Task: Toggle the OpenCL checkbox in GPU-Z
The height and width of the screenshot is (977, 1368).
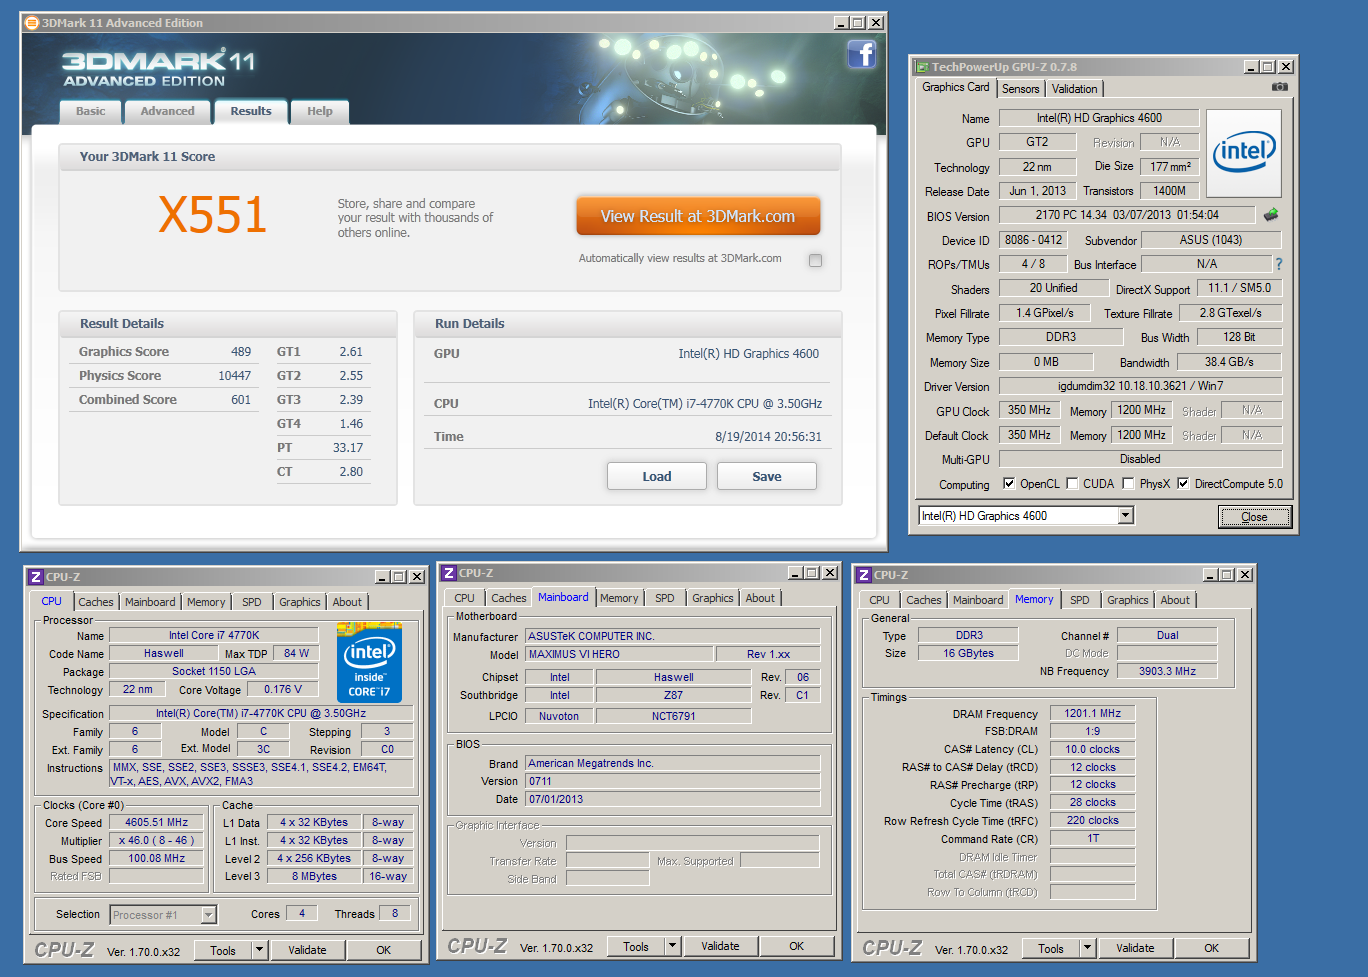Action: pos(1008,483)
